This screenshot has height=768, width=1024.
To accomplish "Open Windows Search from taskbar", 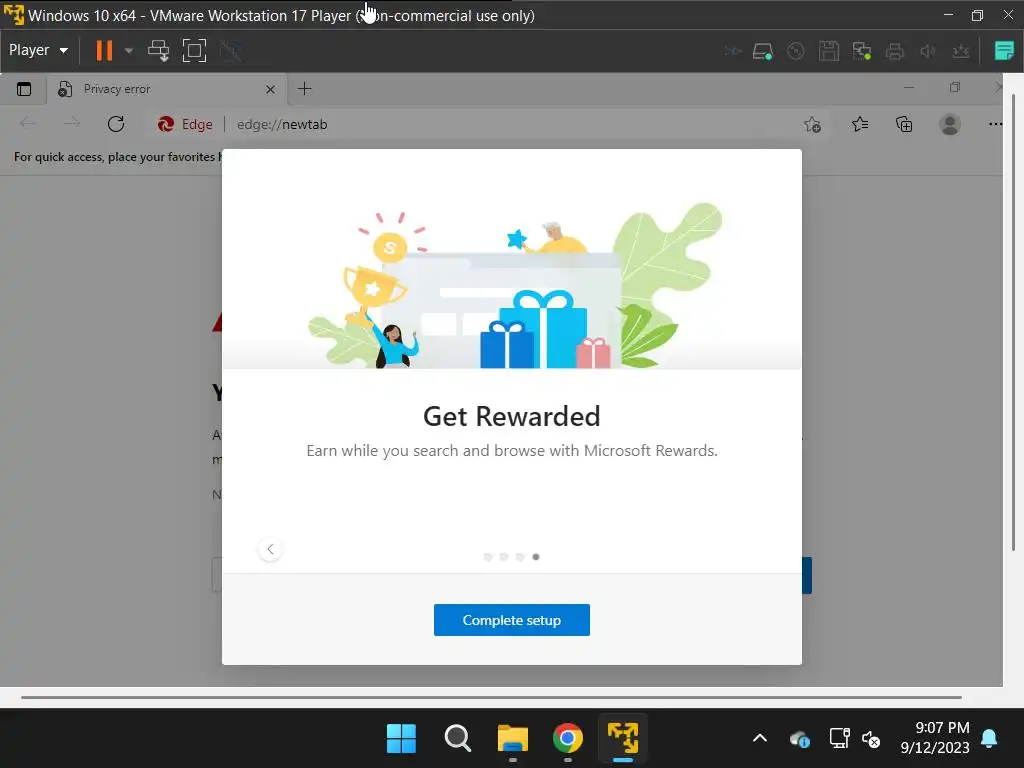I will click(457, 738).
